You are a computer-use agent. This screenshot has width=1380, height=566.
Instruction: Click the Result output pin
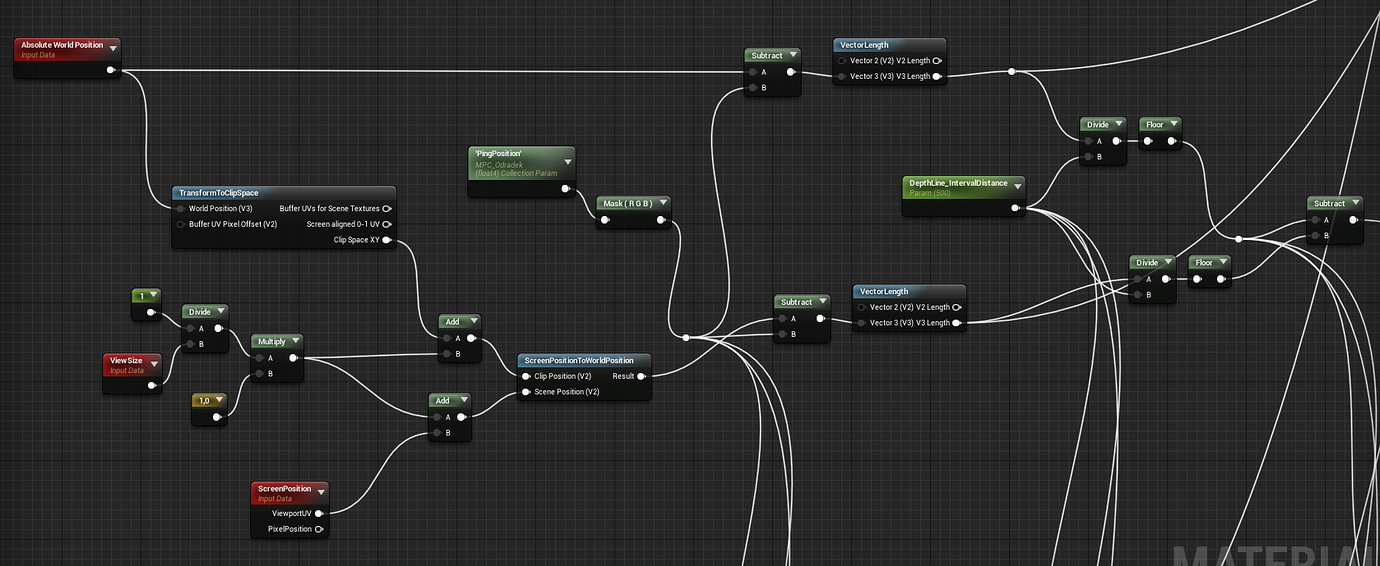coord(642,376)
